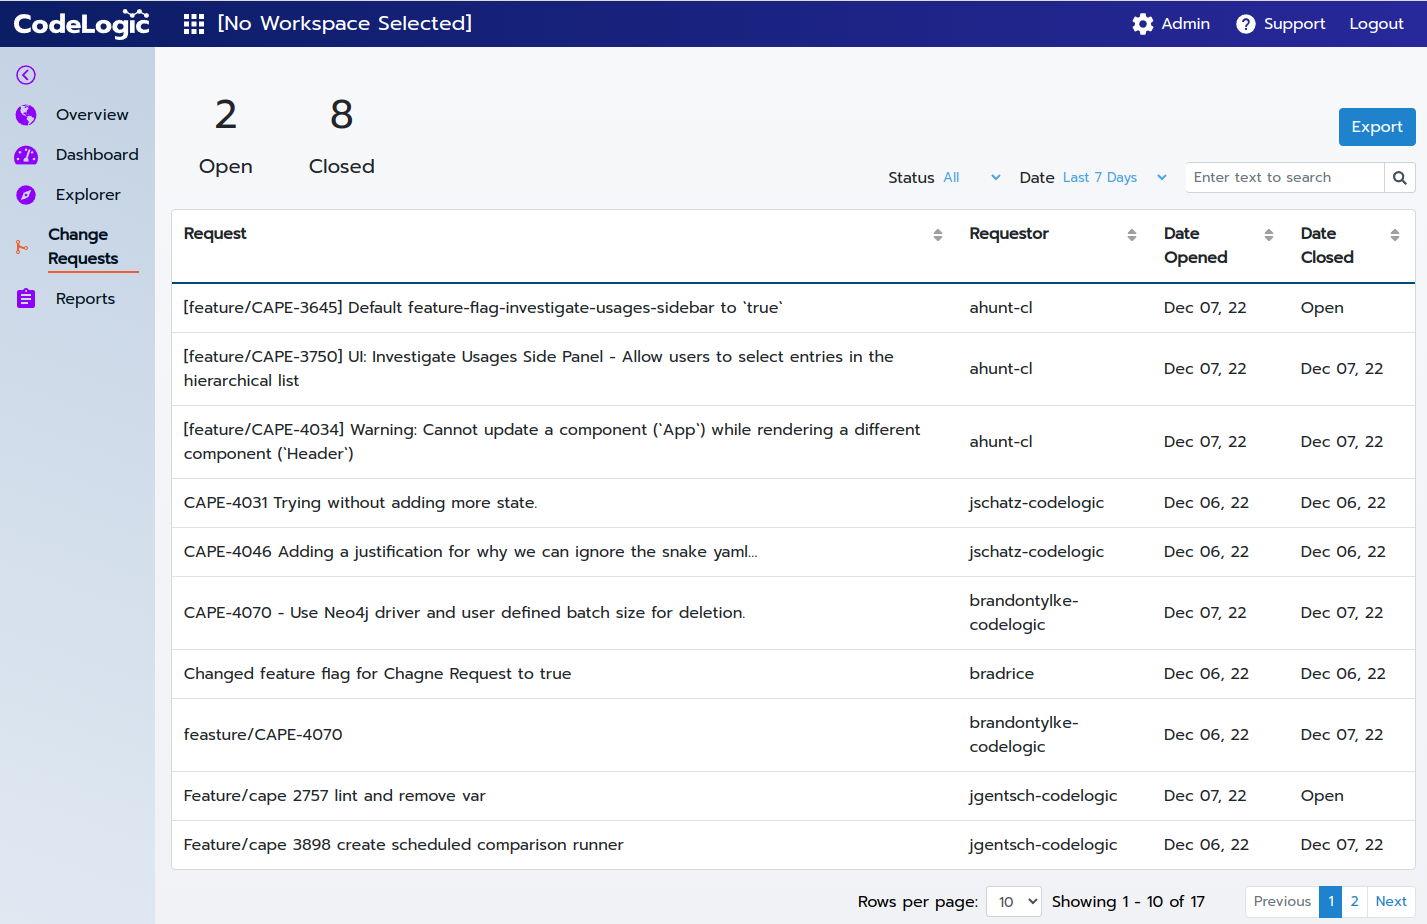Click the Change Requests branch icon
Image resolution: width=1427 pixels, height=924 pixels.
[x=22, y=247]
